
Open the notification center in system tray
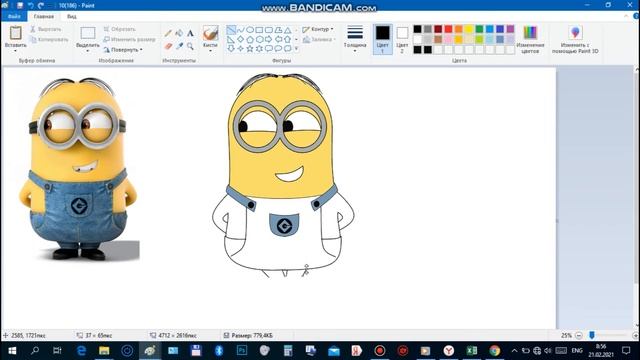pos(626,351)
